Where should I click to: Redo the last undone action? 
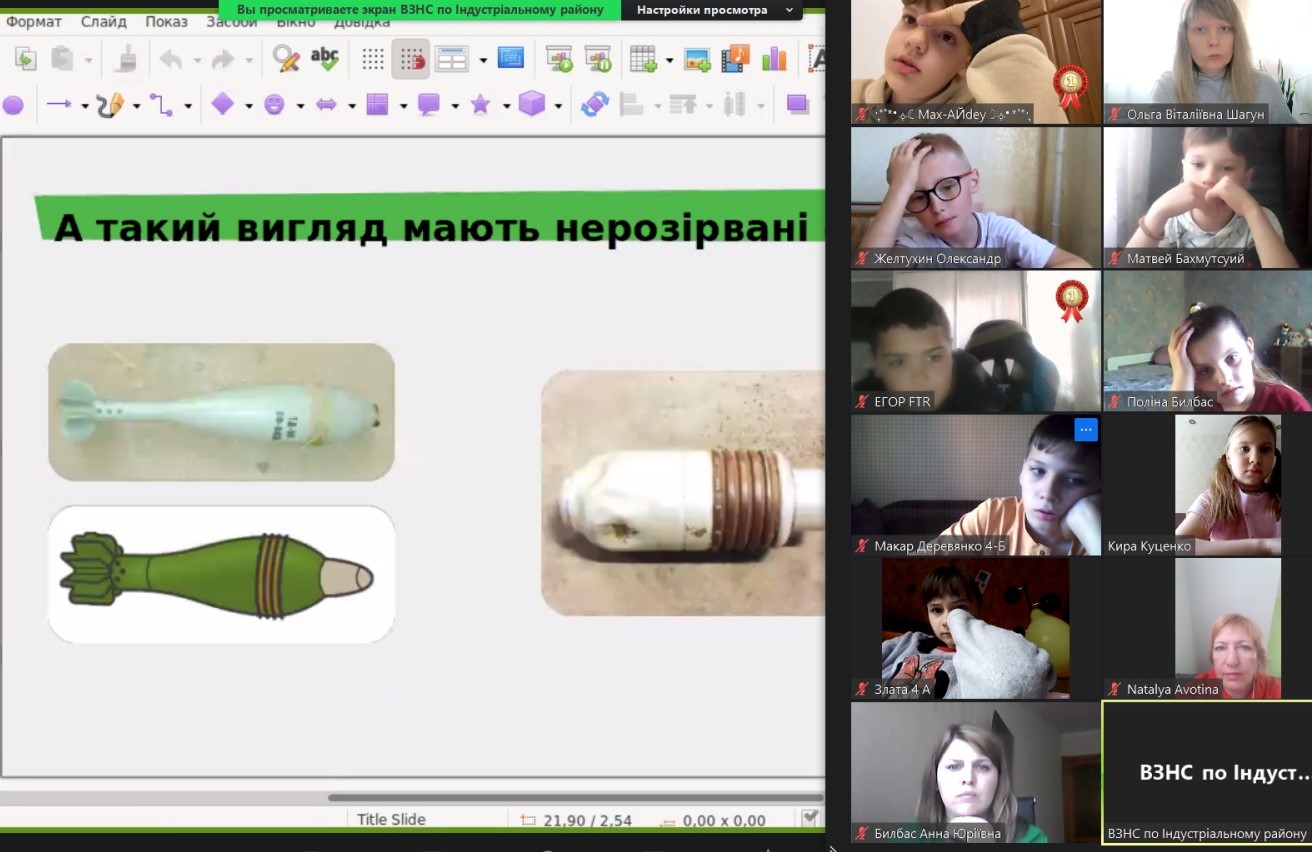(222, 60)
